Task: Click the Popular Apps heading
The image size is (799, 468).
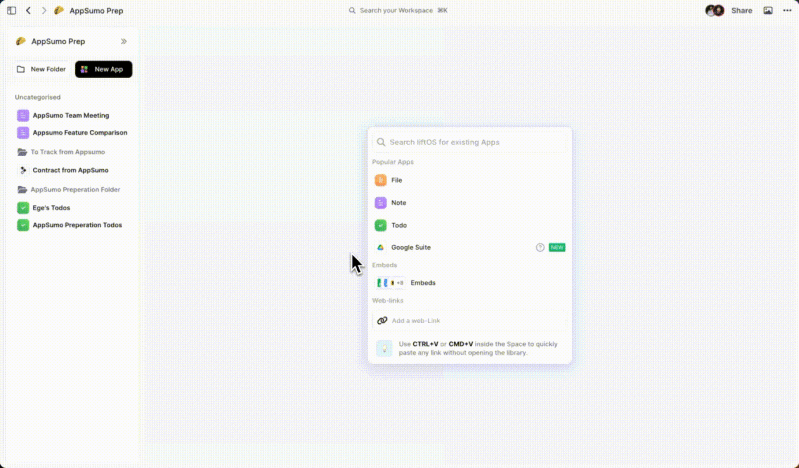Action: tap(393, 162)
